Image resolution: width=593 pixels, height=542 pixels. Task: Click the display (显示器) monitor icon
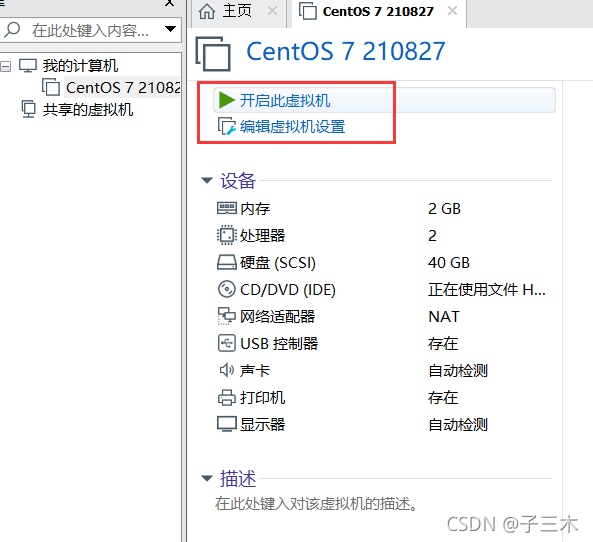coord(227,424)
